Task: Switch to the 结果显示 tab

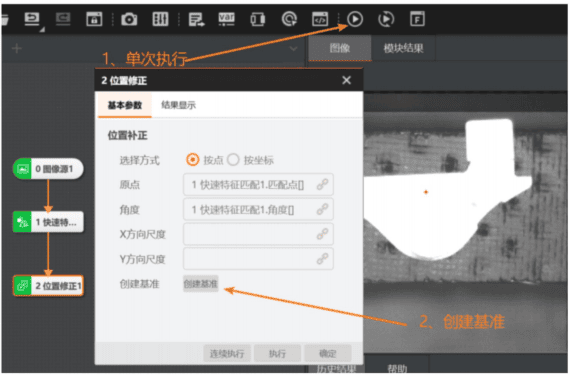Action: point(178,105)
